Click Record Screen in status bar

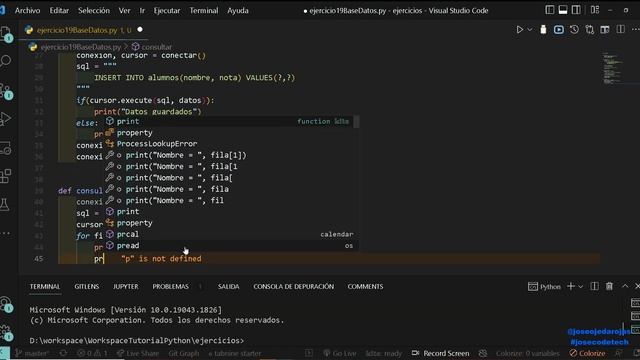tap(440, 353)
